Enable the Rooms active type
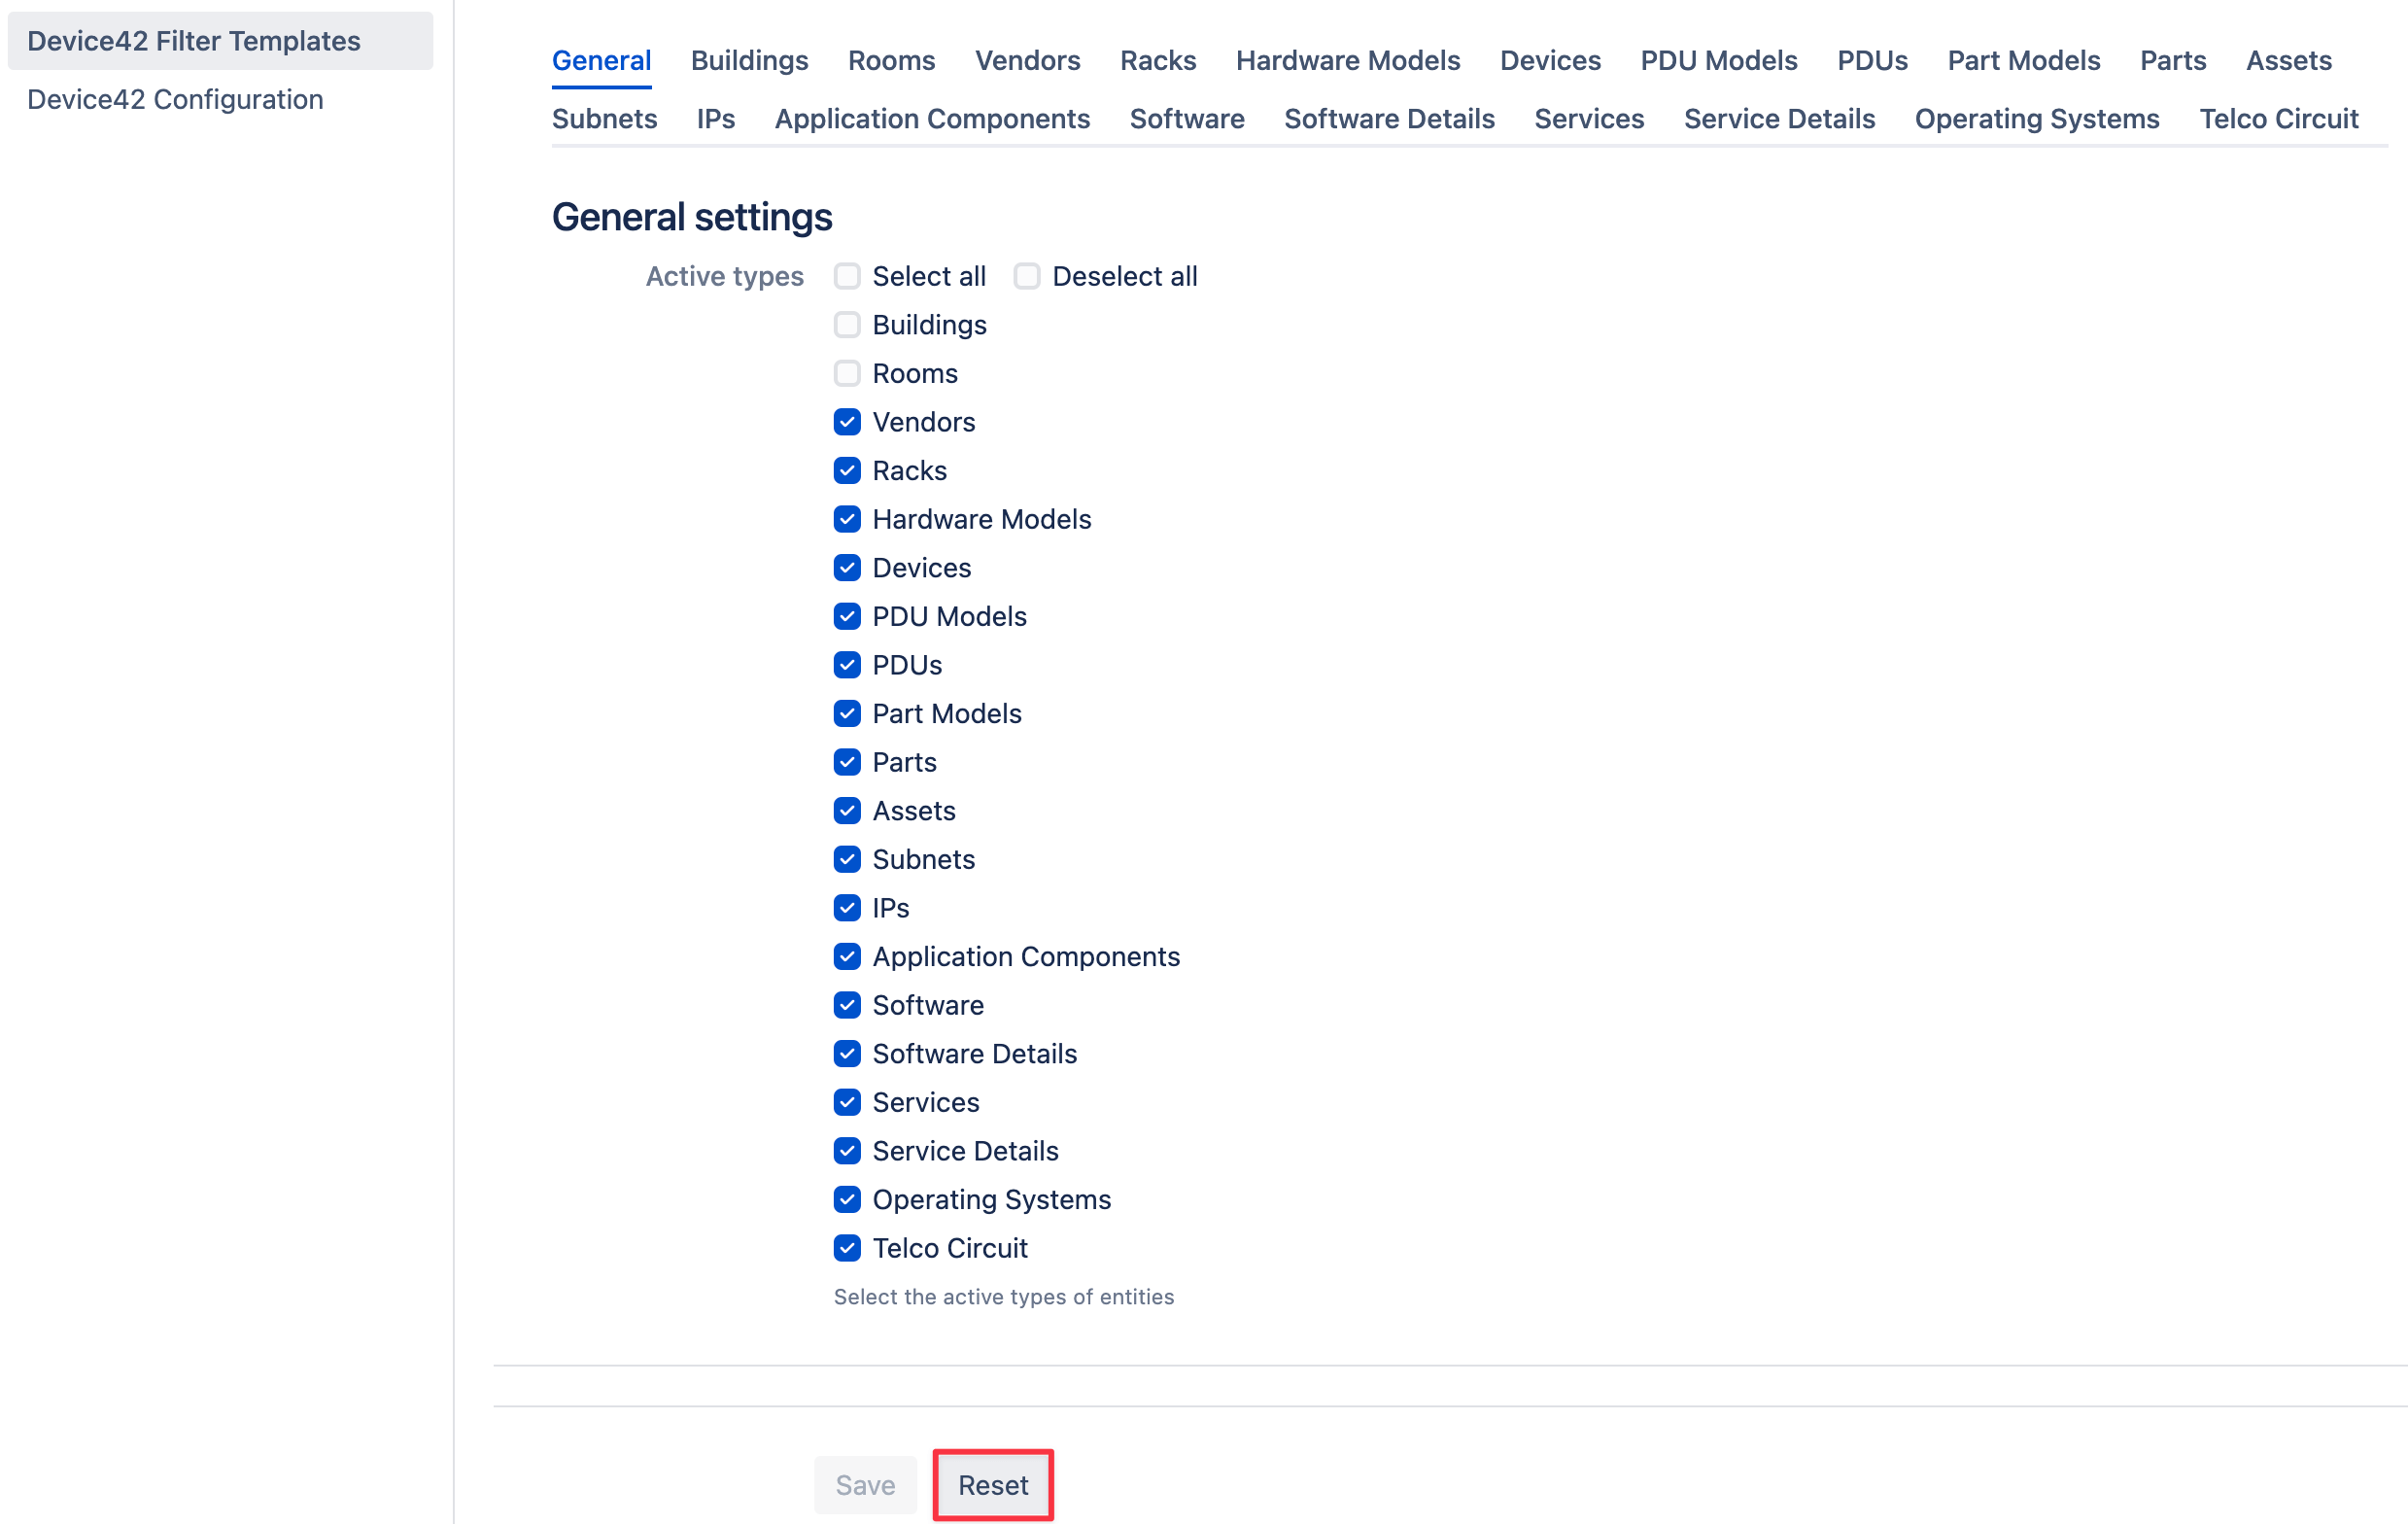Screen dimensions: 2408x1524 (847, 373)
